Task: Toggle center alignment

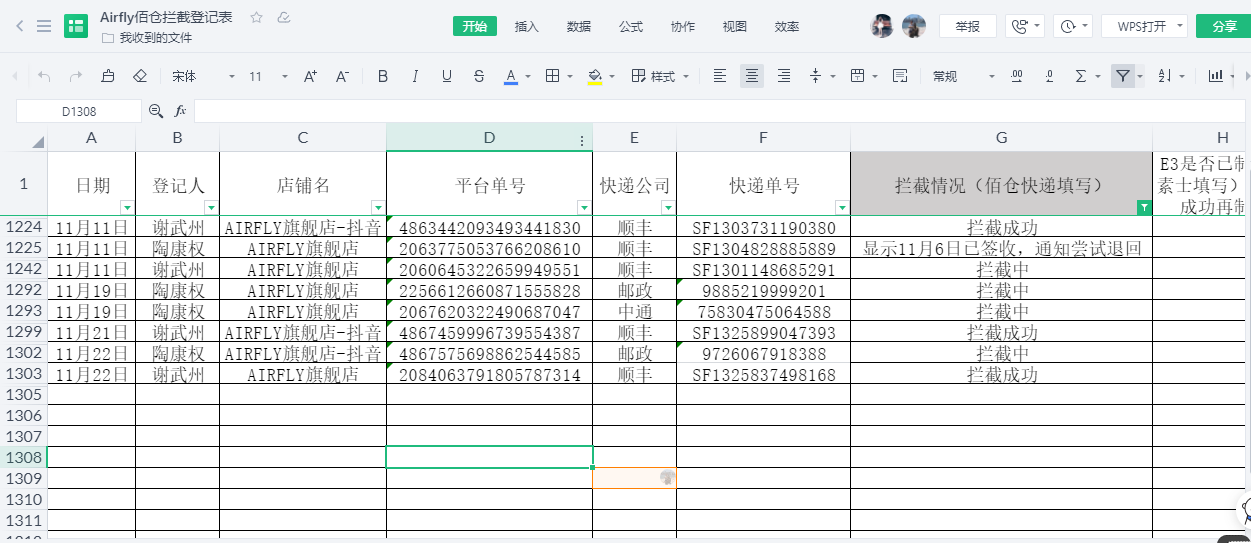Action: click(x=752, y=76)
